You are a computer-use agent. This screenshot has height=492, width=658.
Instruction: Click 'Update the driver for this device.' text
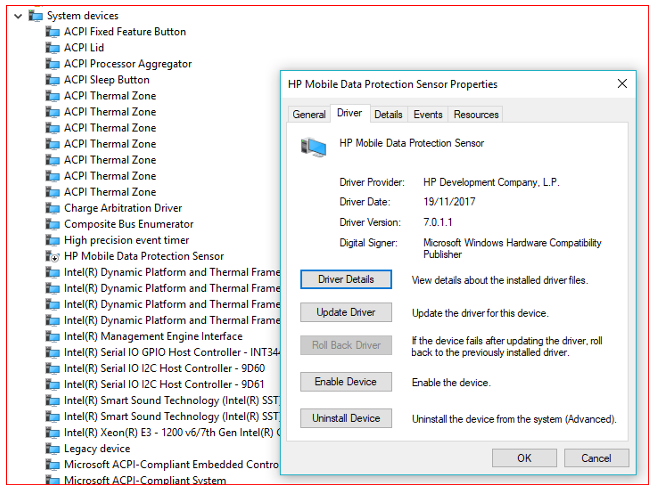pos(480,314)
